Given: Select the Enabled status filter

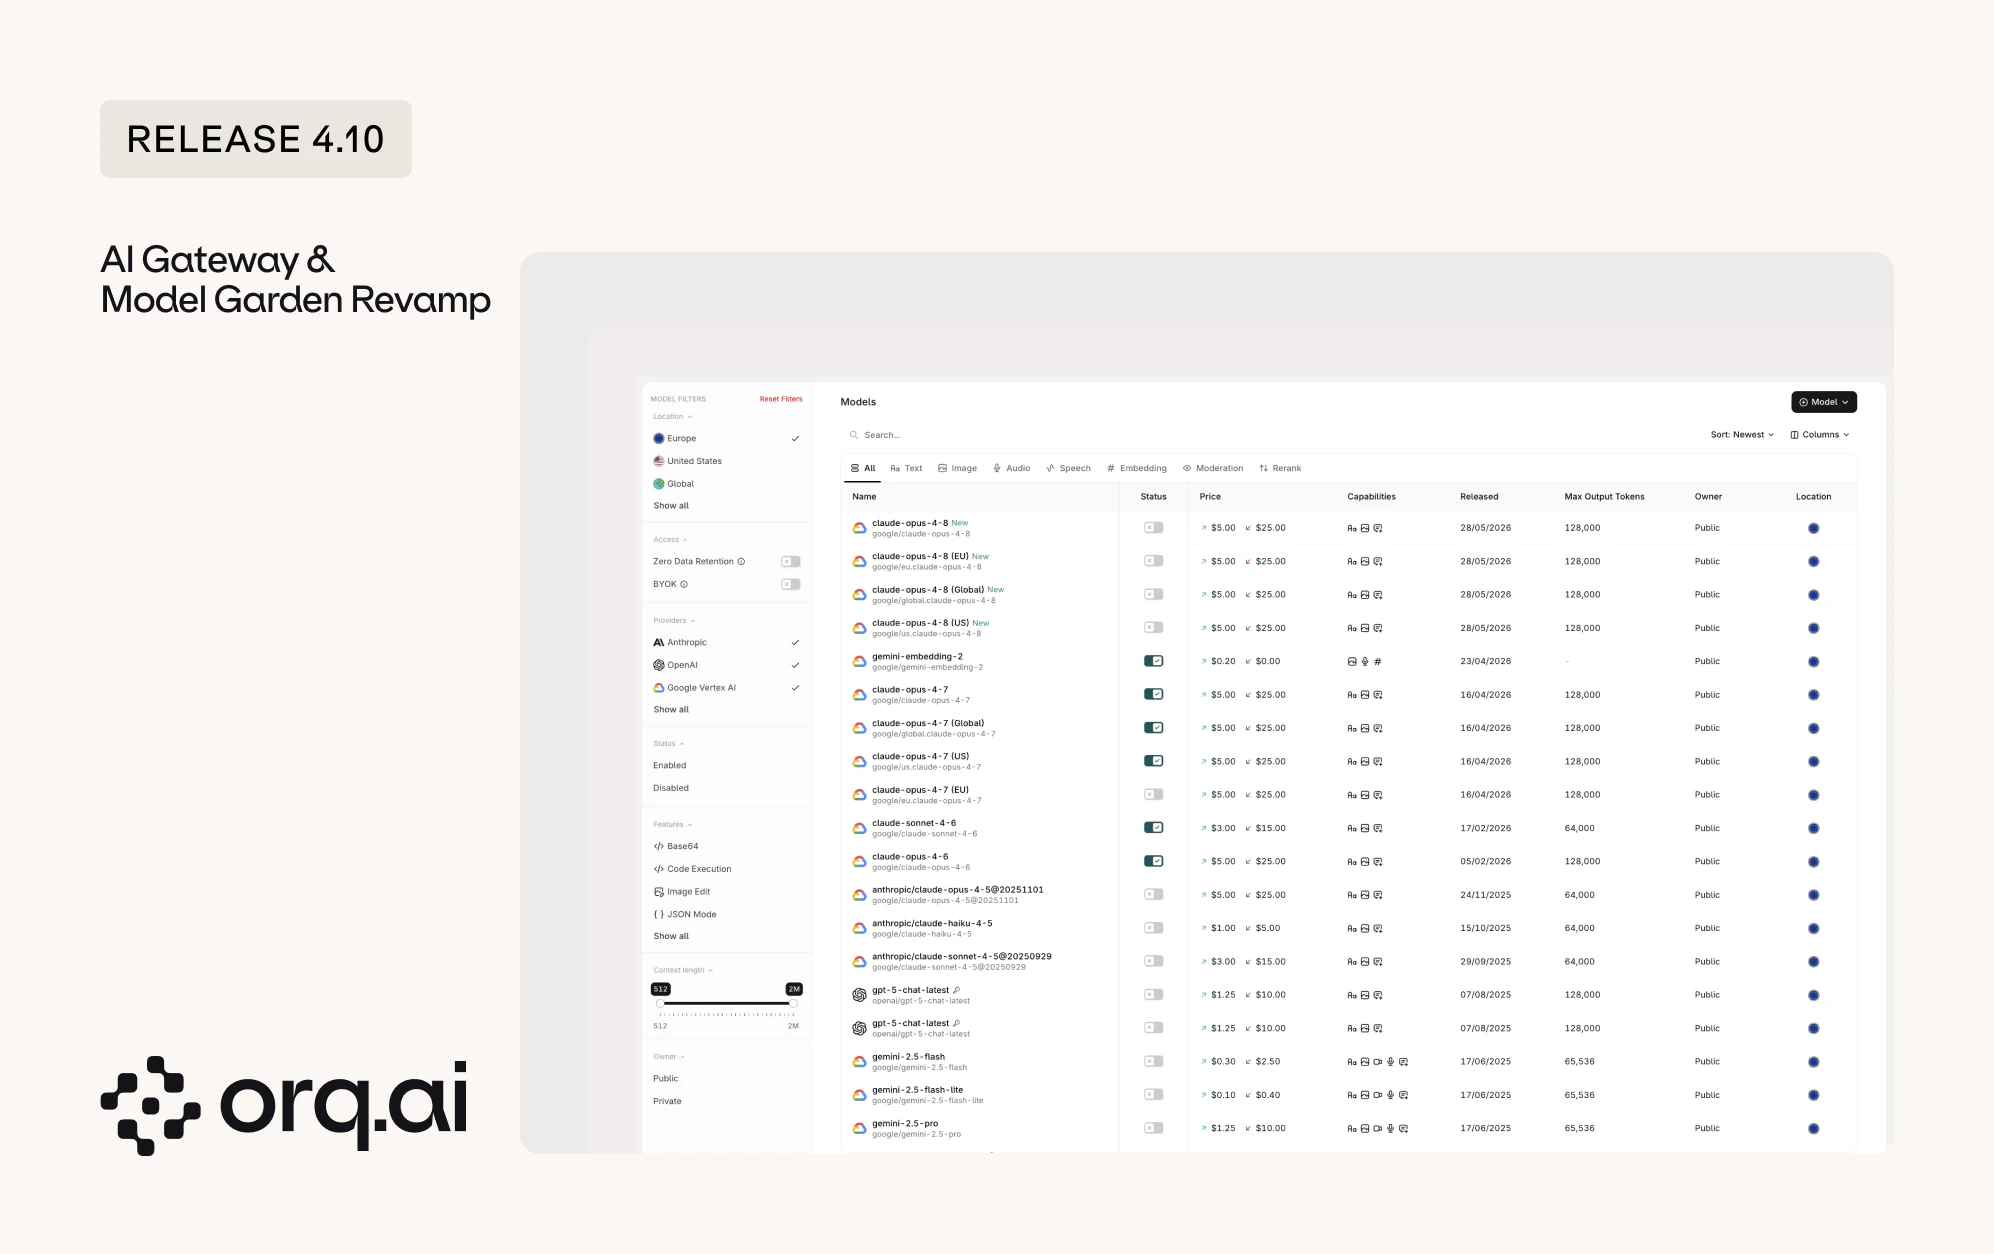Looking at the screenshot, I should 670,766.
